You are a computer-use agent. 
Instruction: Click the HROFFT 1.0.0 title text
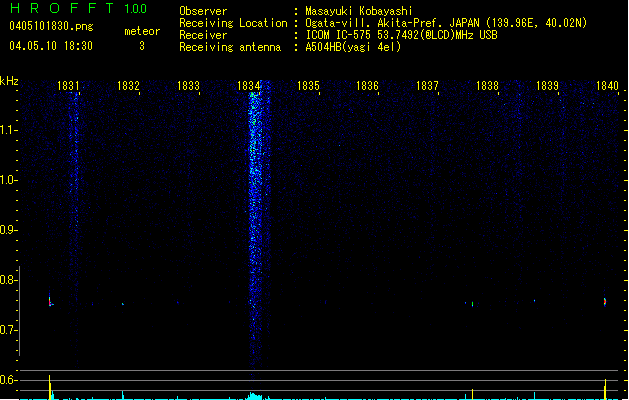pyautogui.click(x=79, y=8)
